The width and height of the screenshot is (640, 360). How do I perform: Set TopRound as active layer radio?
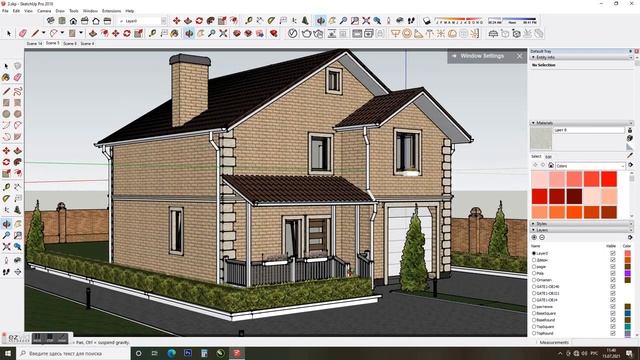[x=534, y=333]
